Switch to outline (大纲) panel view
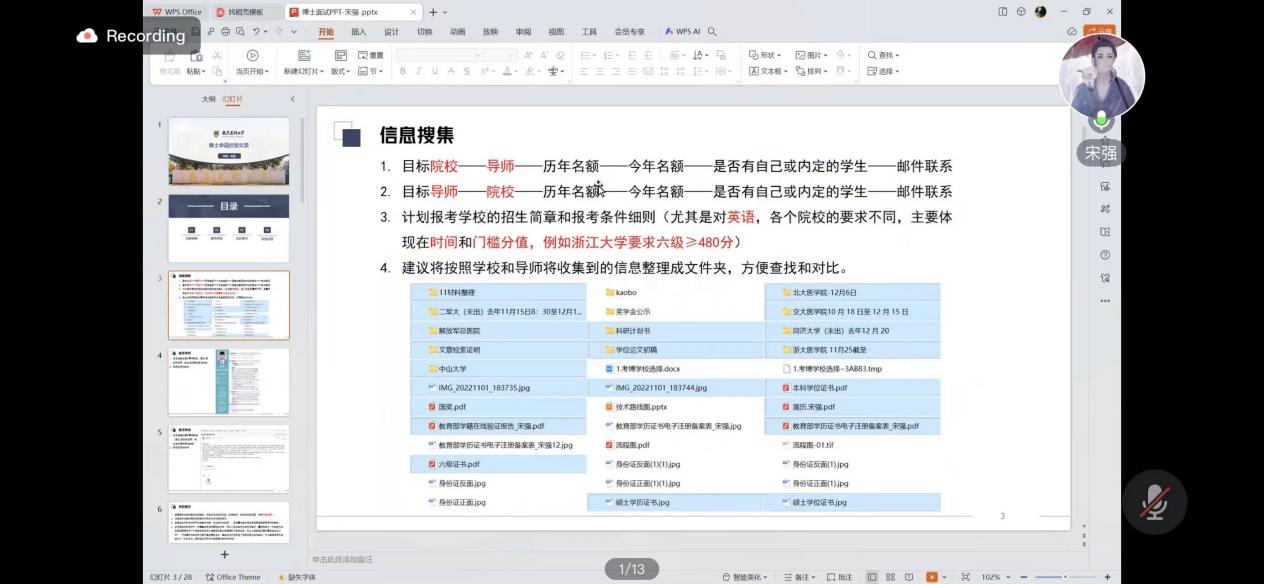Screen dimensions: 1264x584 [208, 99]
